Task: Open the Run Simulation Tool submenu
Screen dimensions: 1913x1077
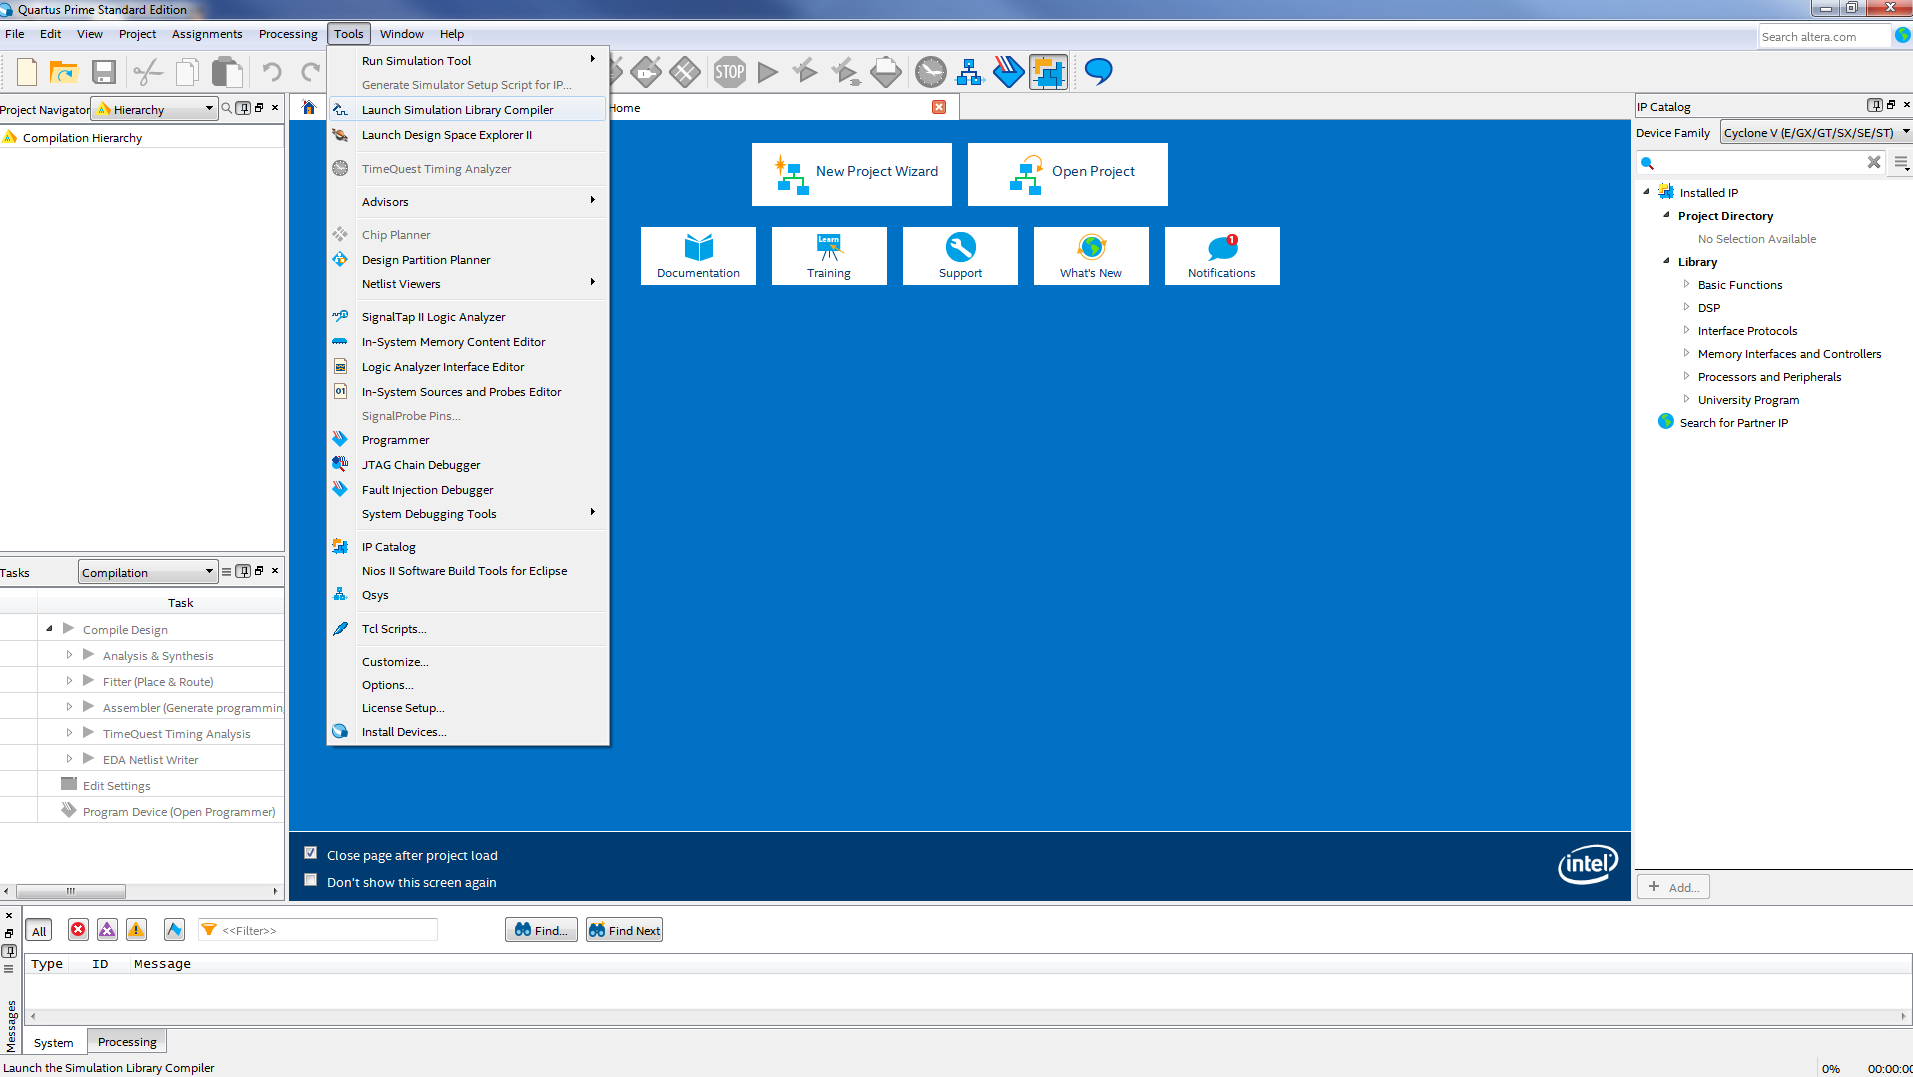Action: pos(467,61)
